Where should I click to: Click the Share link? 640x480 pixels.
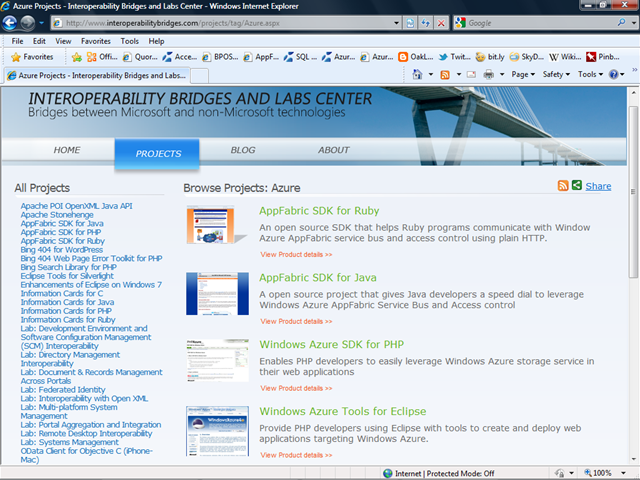click(x=598, y=186)
